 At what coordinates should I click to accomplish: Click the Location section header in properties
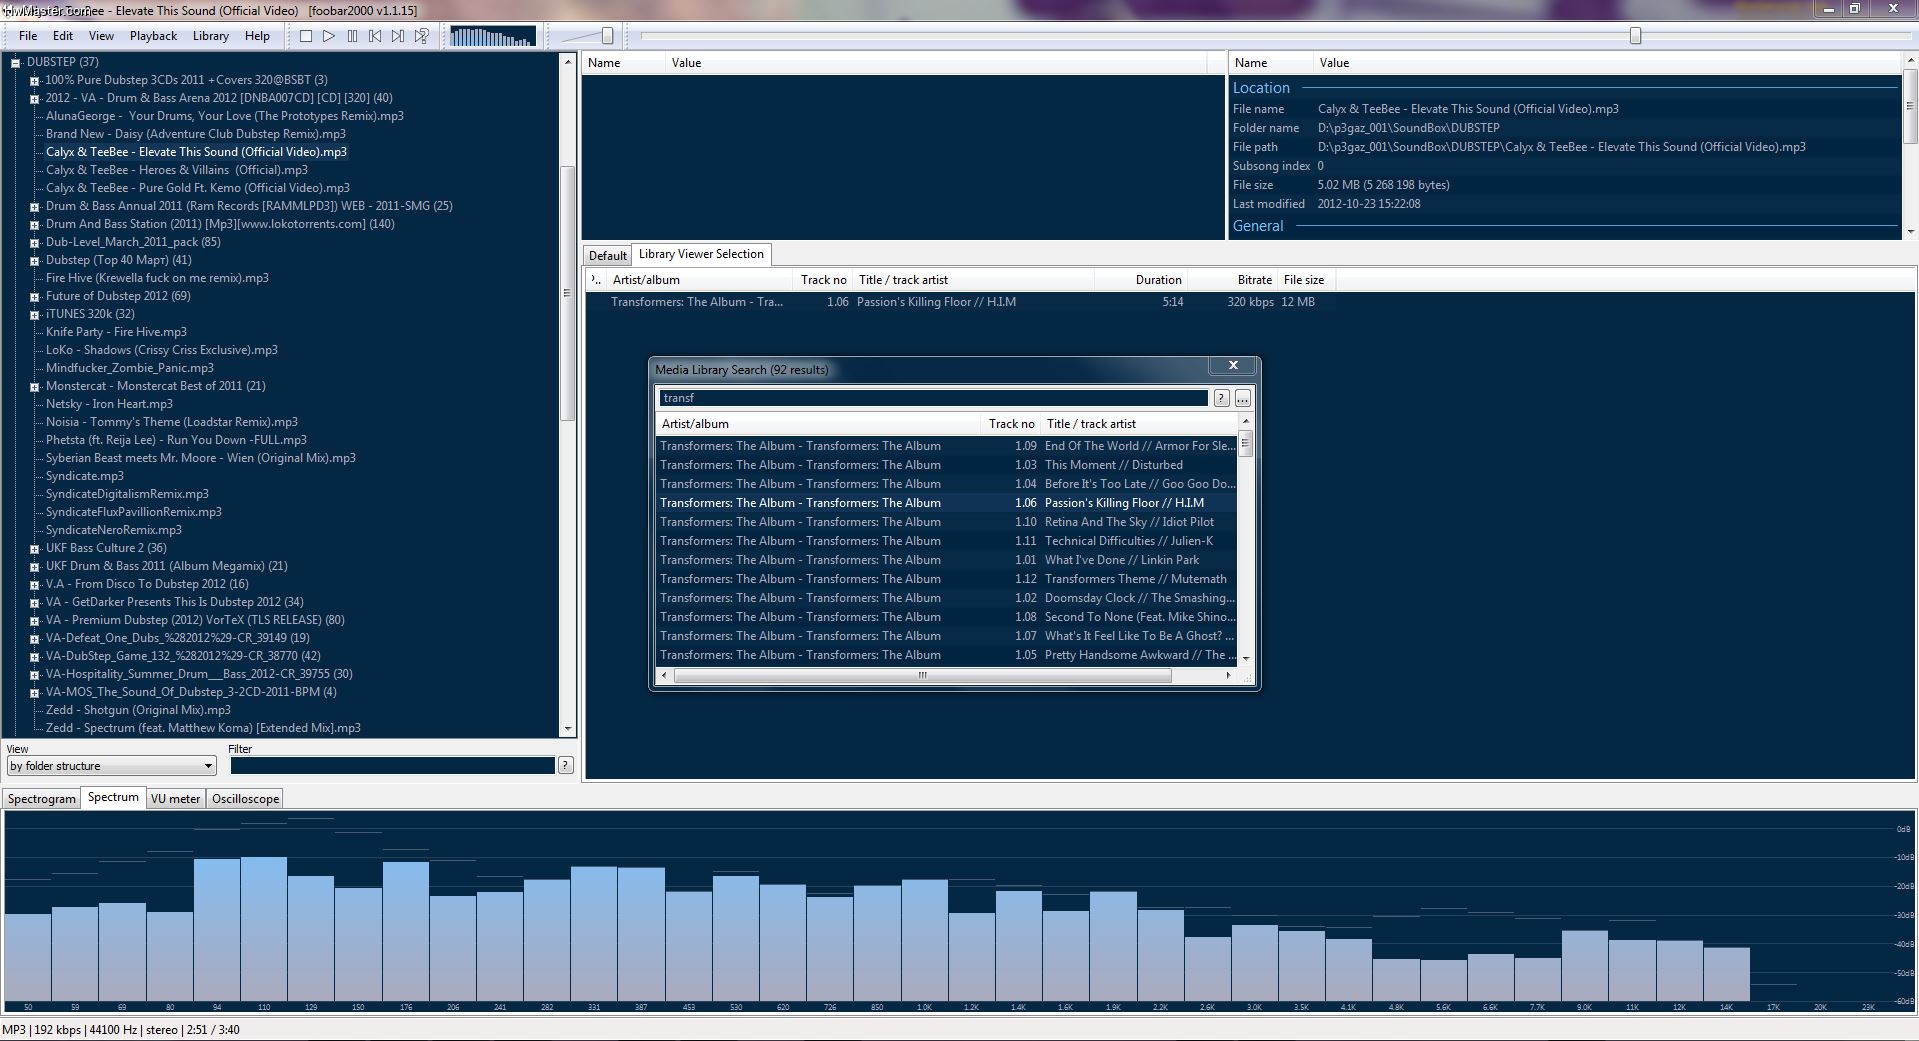click(x=1261, y=88)
